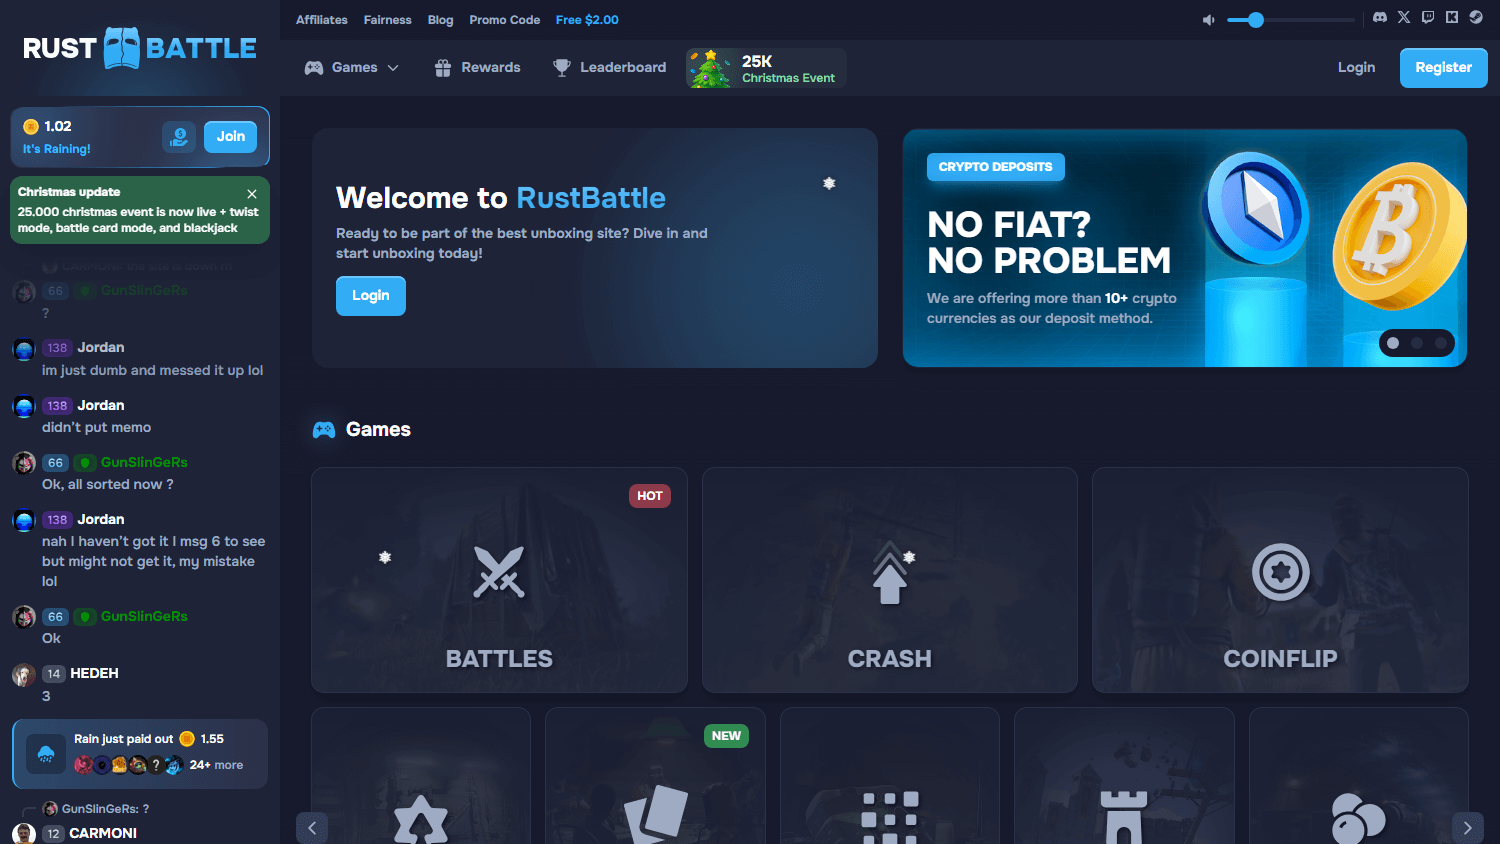Click the Steam icon at top right
1500x844 pixels.
(x=1476, y=17)
